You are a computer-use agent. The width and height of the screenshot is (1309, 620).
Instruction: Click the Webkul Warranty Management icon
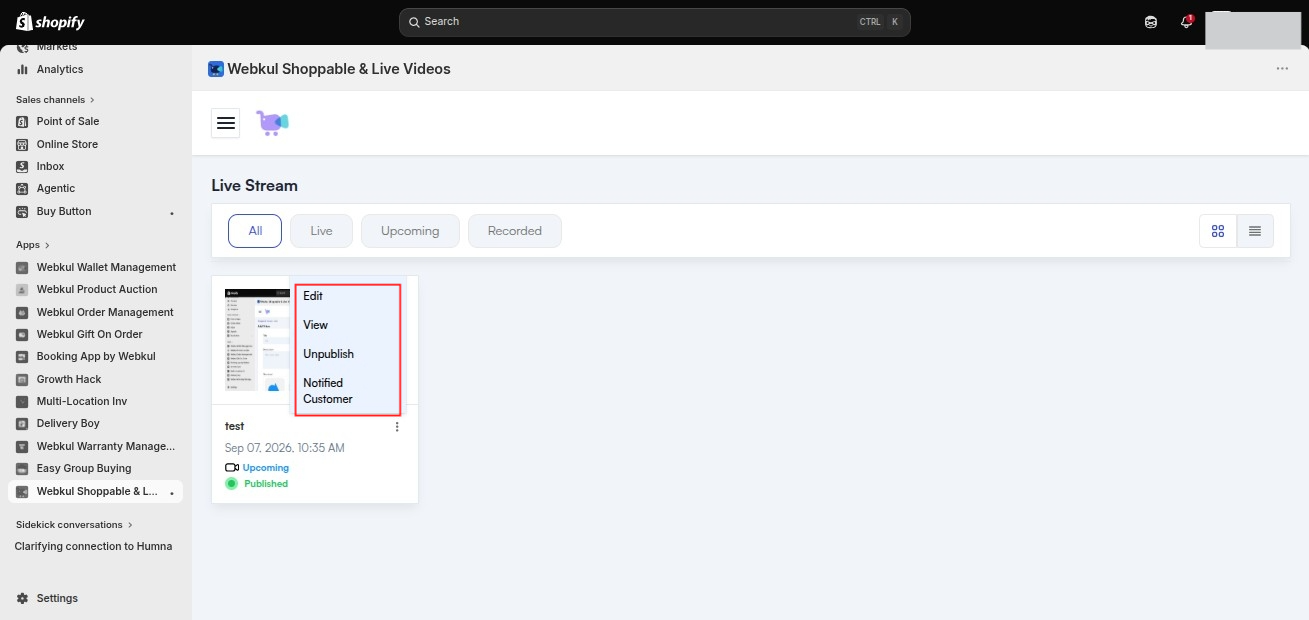tap(22, 446)
